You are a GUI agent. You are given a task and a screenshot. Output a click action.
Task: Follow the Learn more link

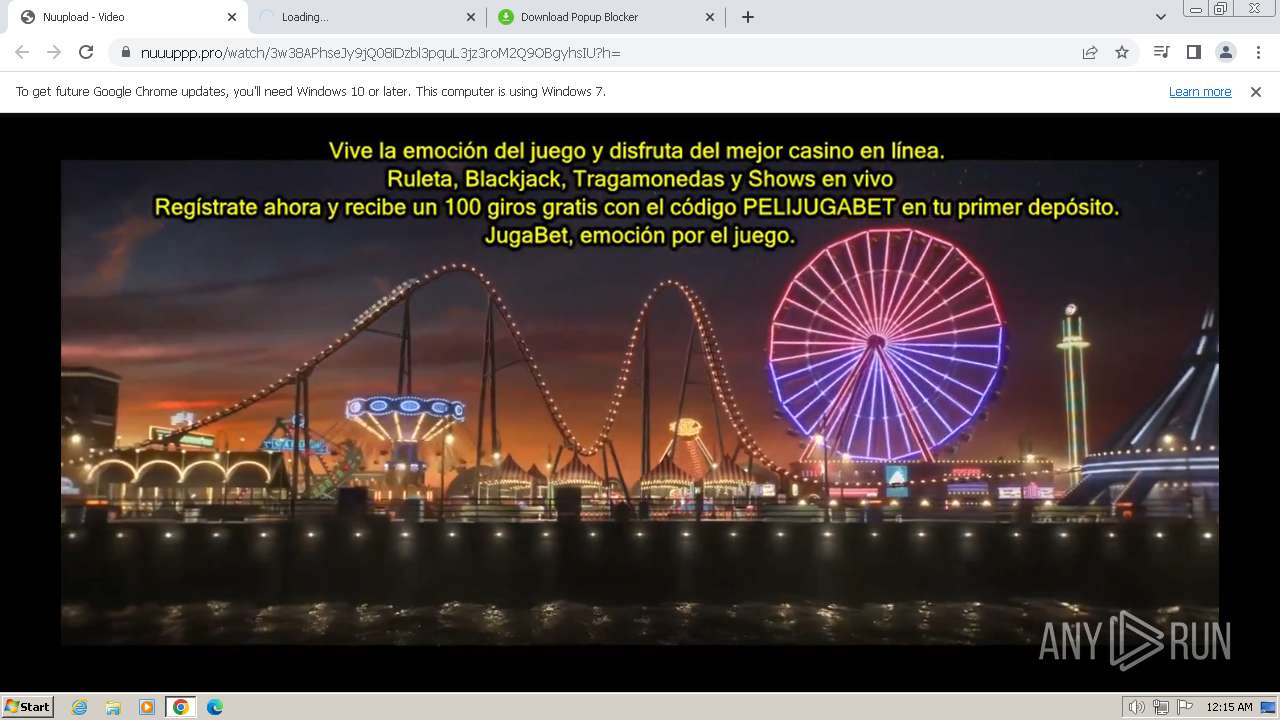(1200, 91)
